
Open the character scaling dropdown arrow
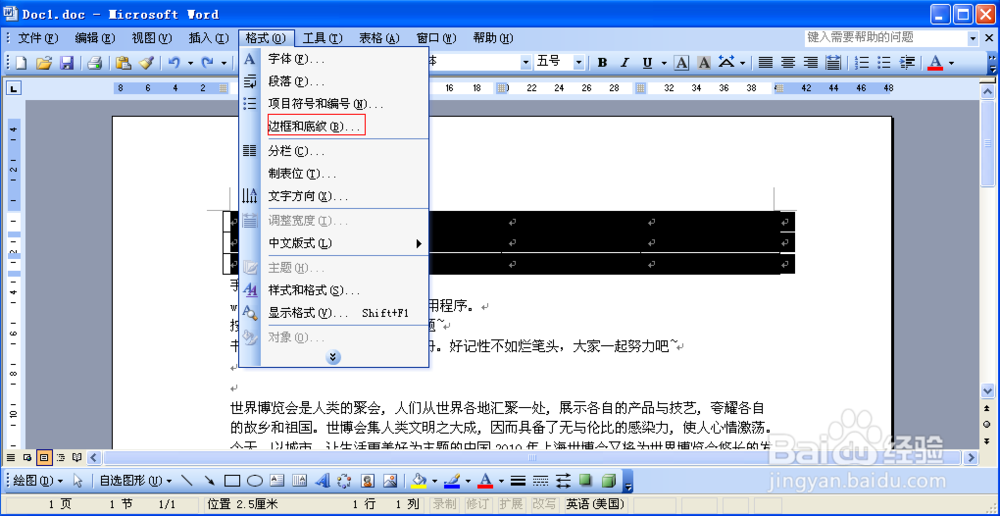point(743,63)
